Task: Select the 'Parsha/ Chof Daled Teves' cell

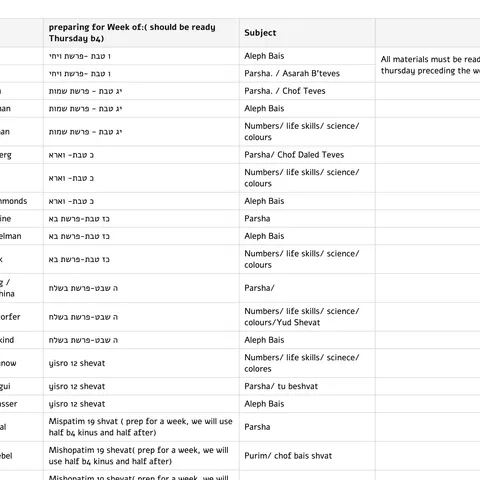Action: [307, 155]
